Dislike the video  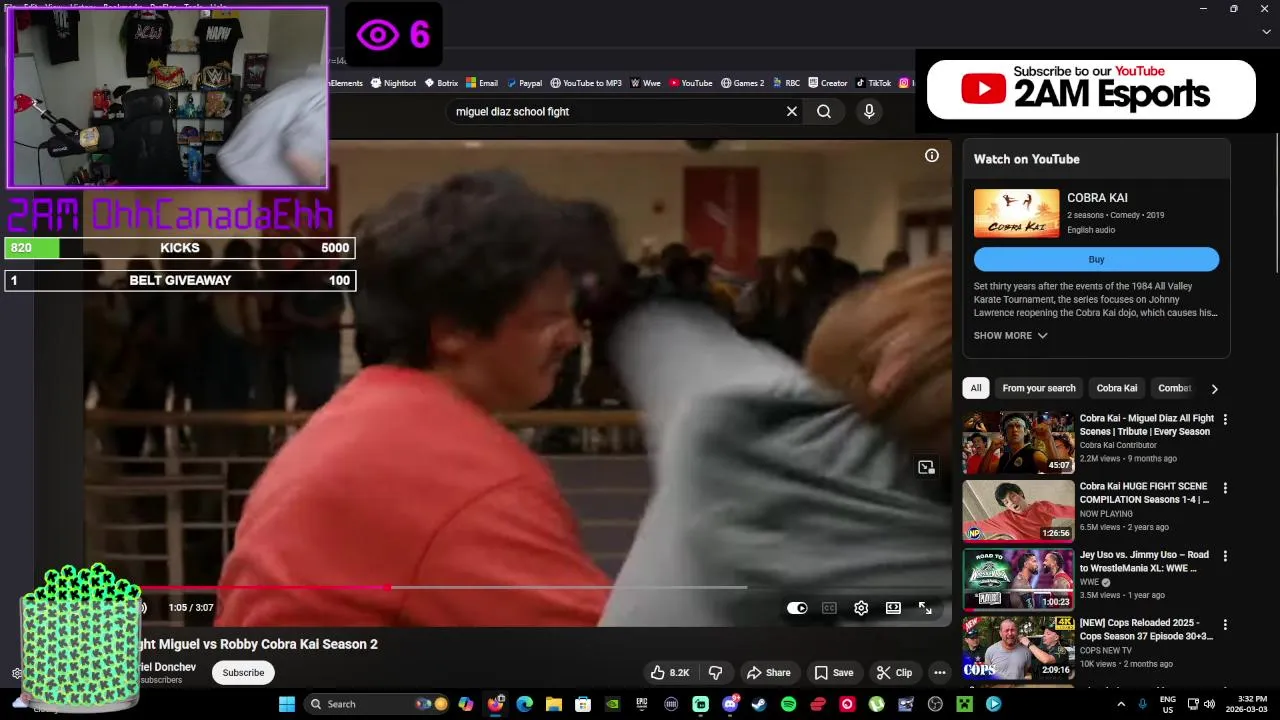tap(715, 673)
